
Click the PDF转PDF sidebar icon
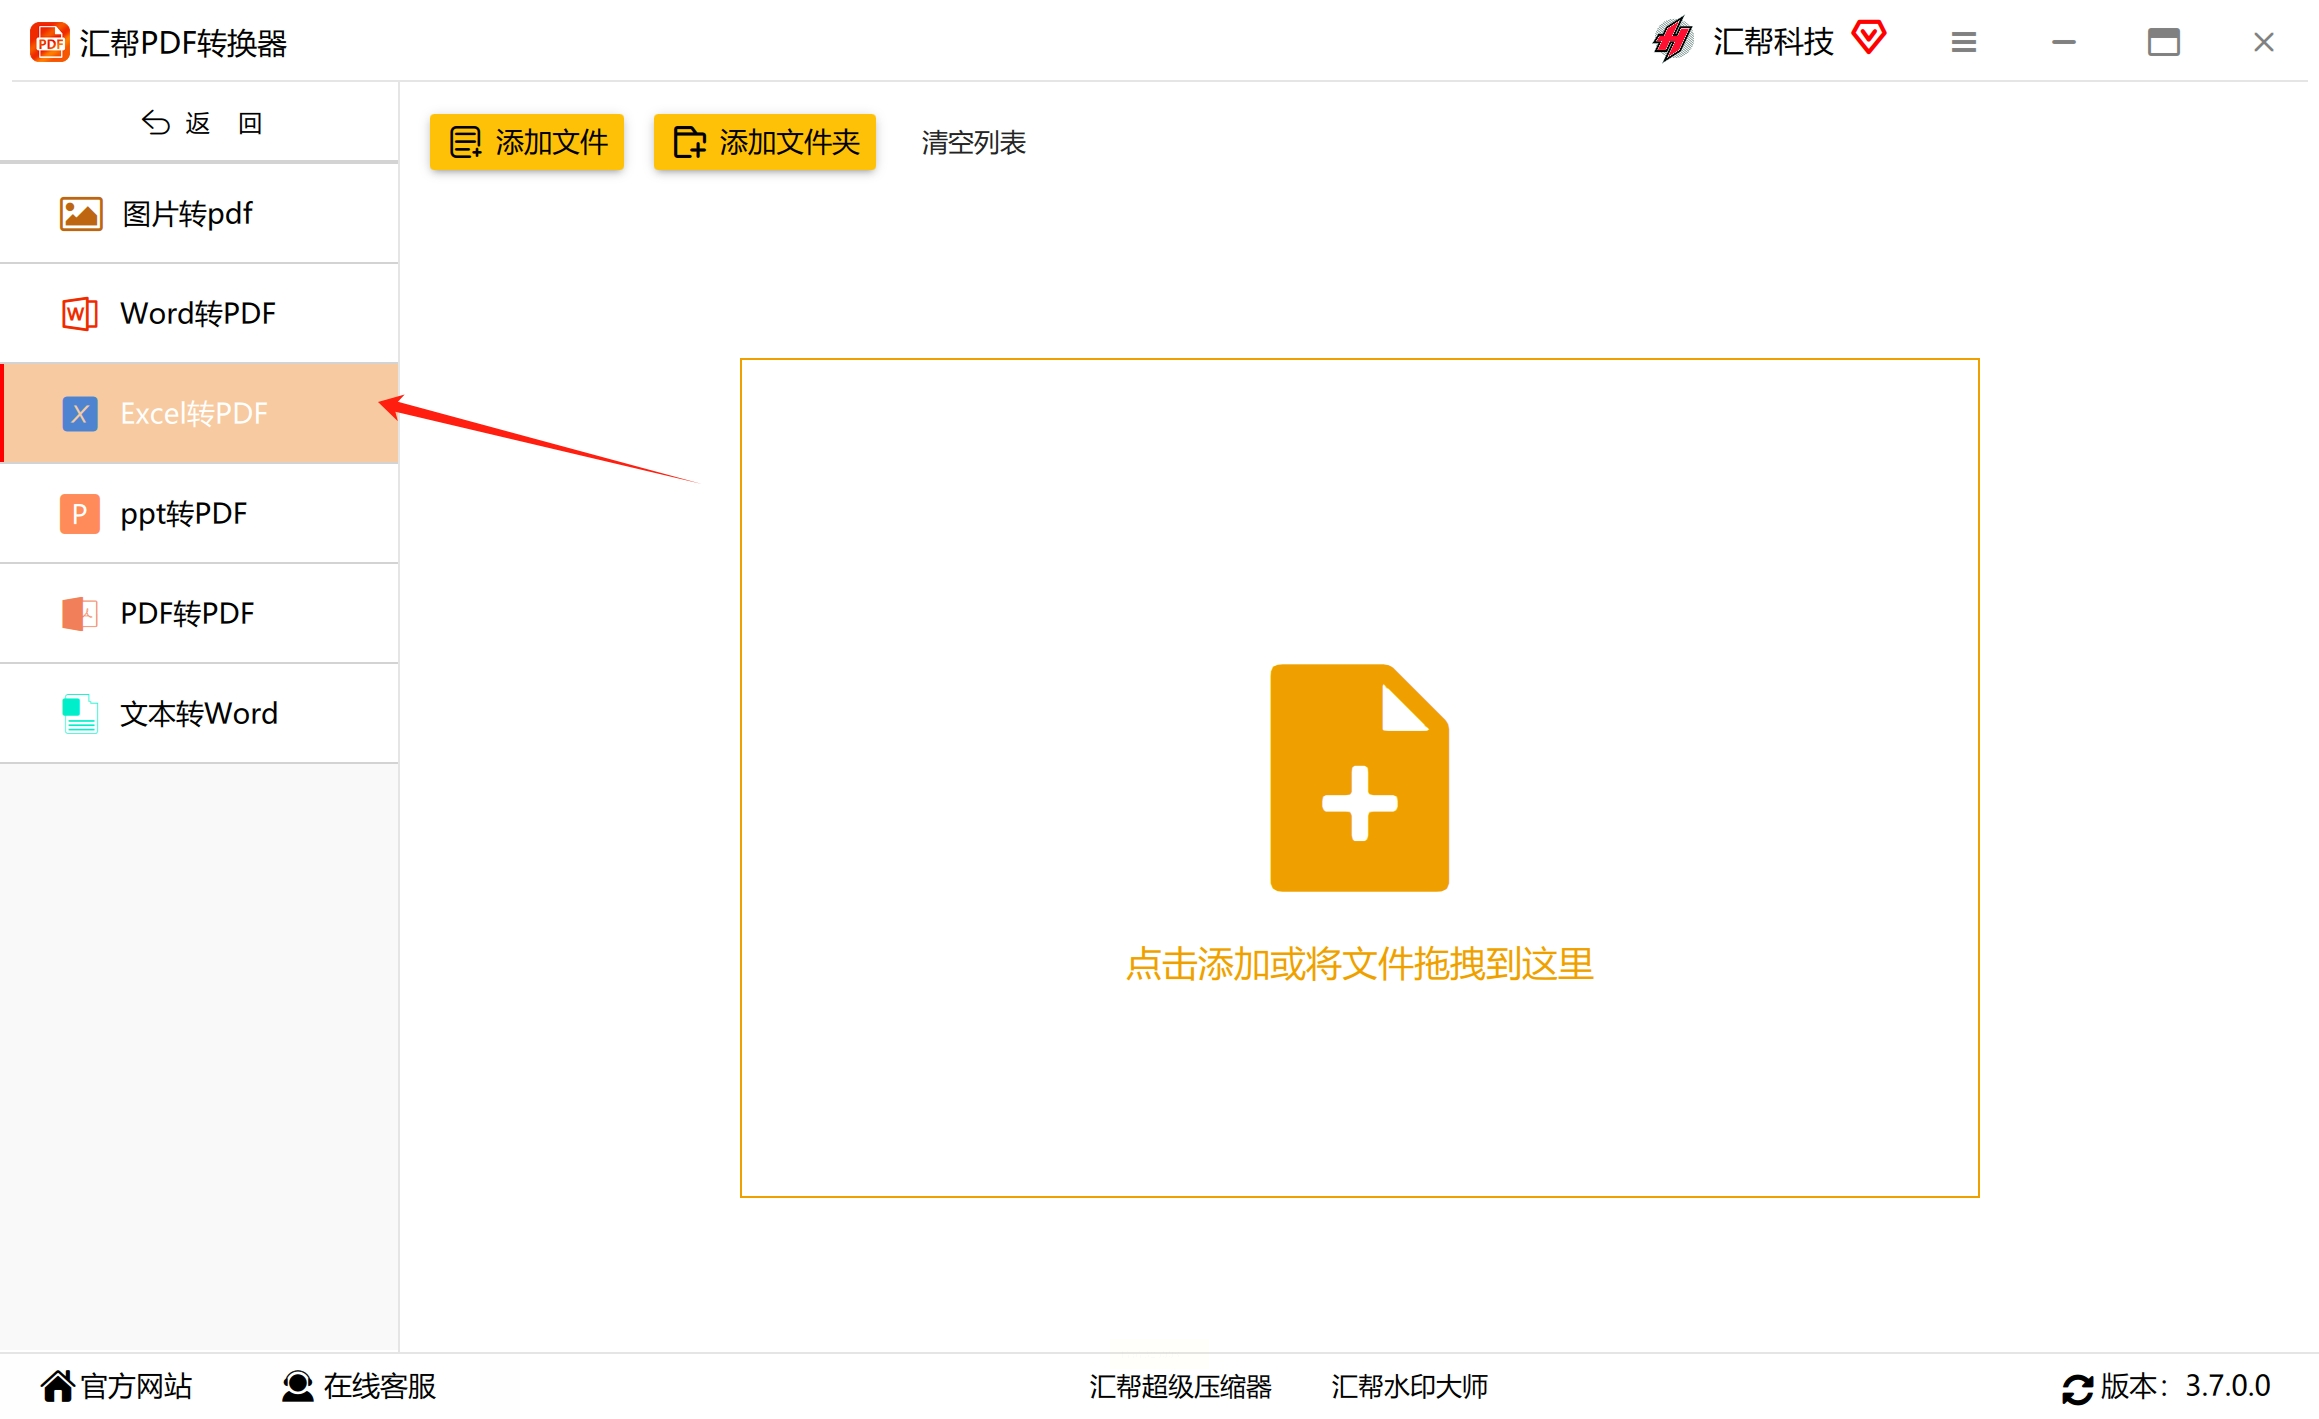point(80,614)
